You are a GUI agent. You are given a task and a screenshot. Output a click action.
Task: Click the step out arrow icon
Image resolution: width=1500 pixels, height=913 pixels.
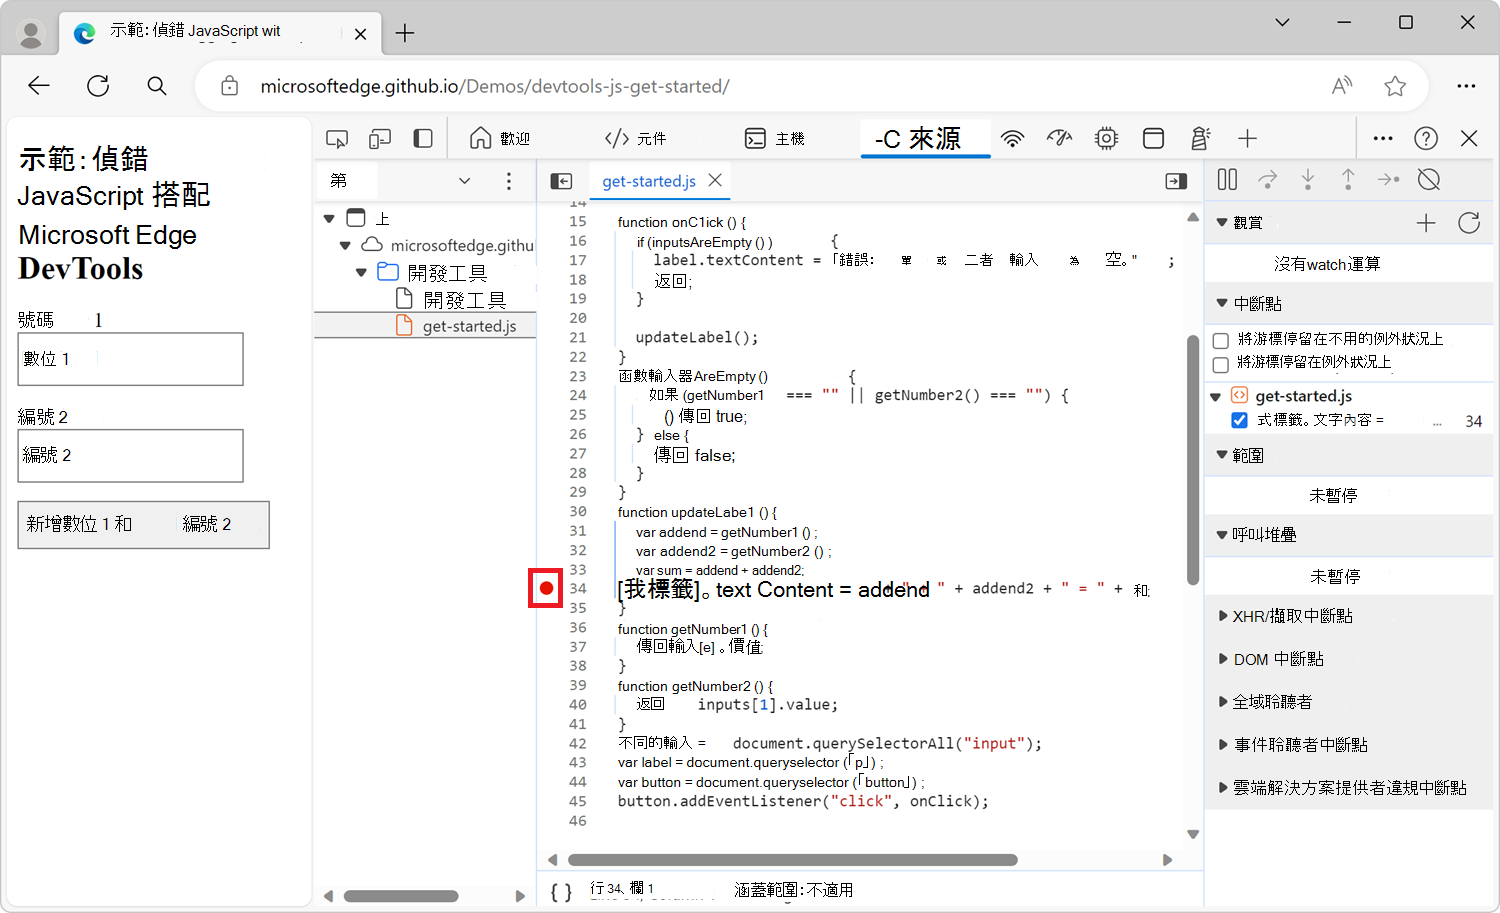tap(1348, 180)
